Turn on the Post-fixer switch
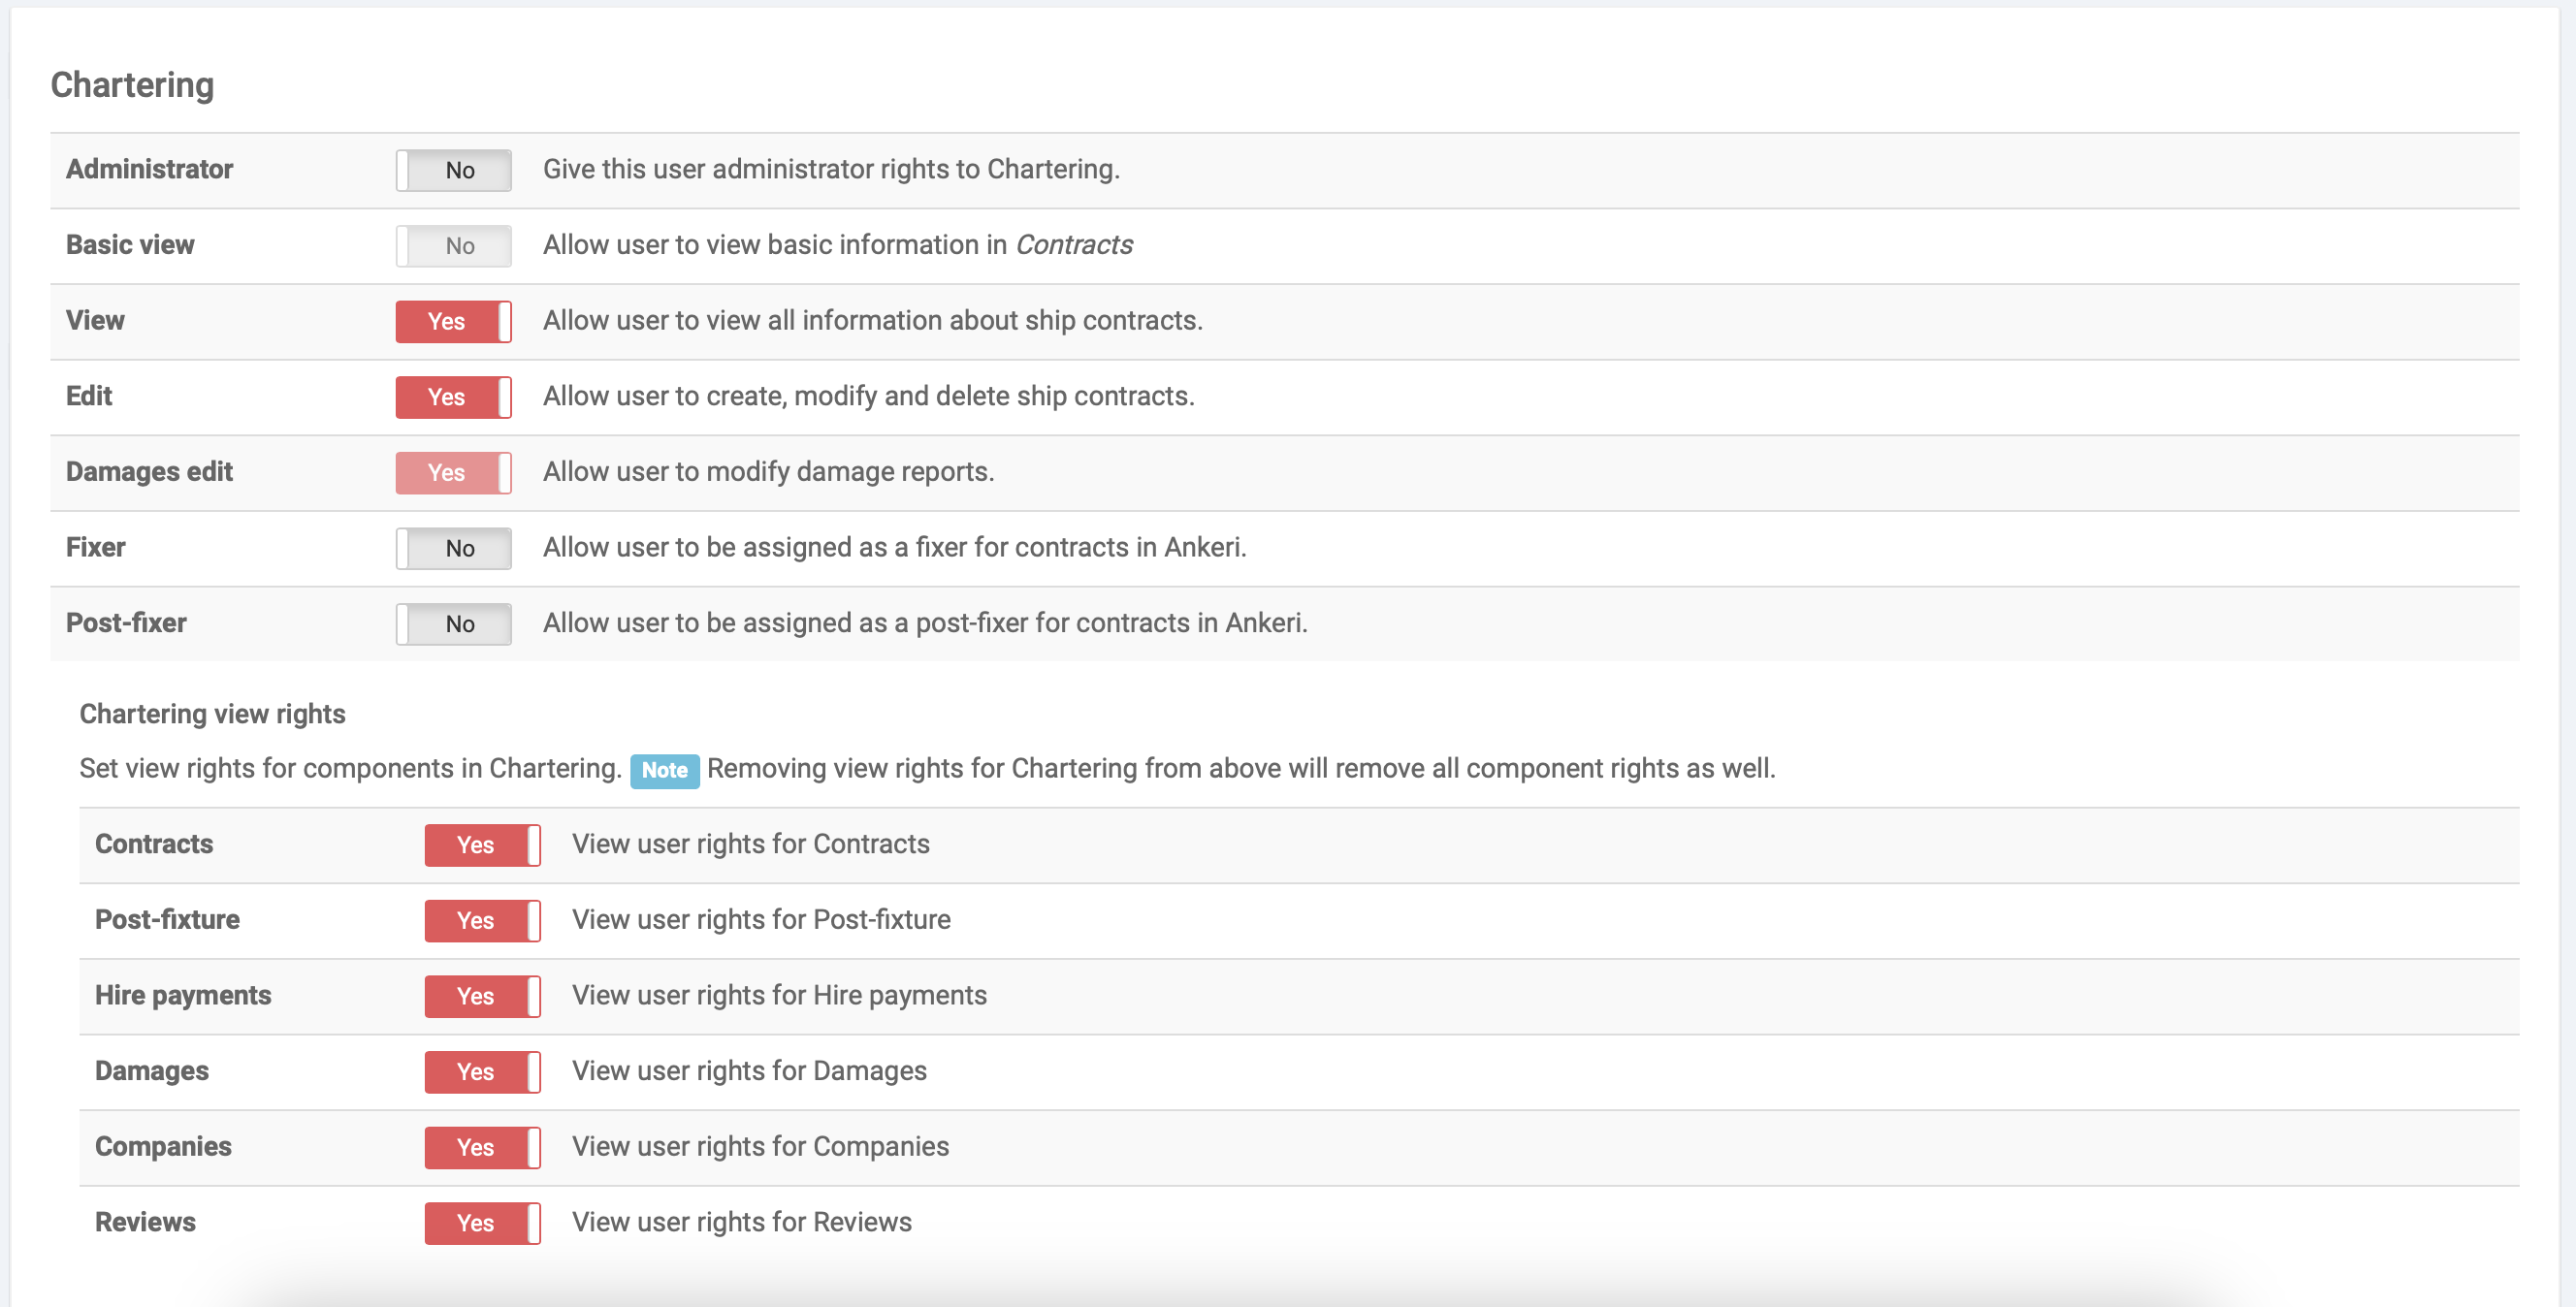The height and width of the screenshot is (1307, 2576). coord(453,624)
